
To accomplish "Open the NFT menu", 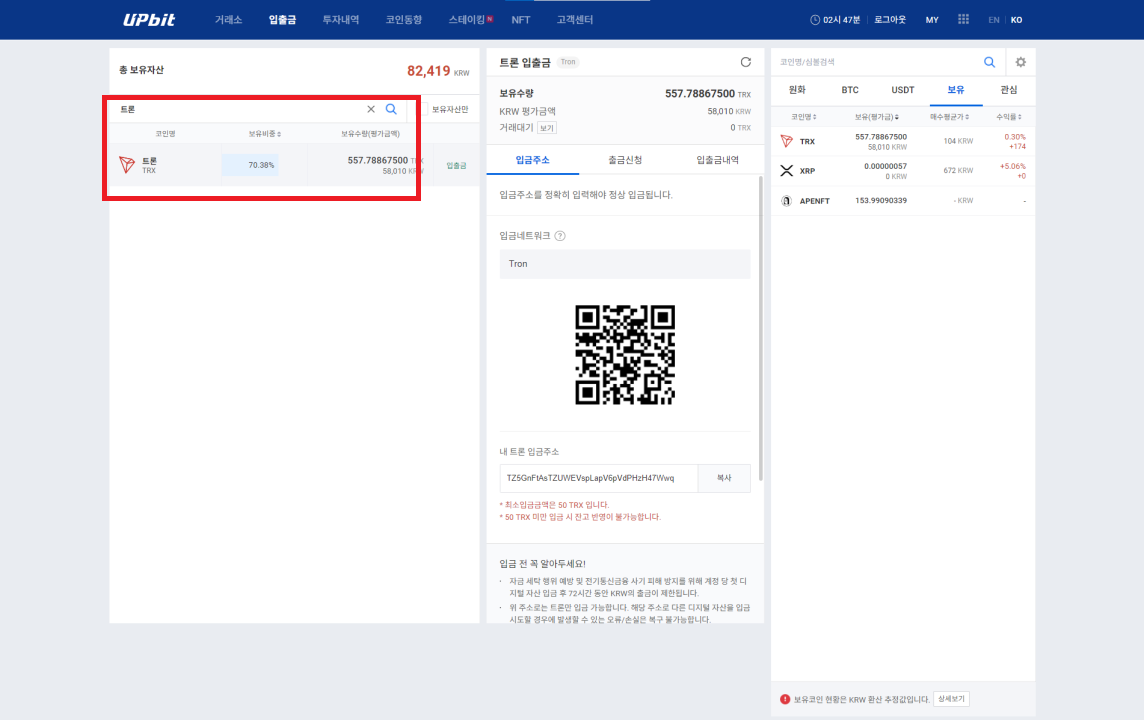I will [x=521, y=20].
